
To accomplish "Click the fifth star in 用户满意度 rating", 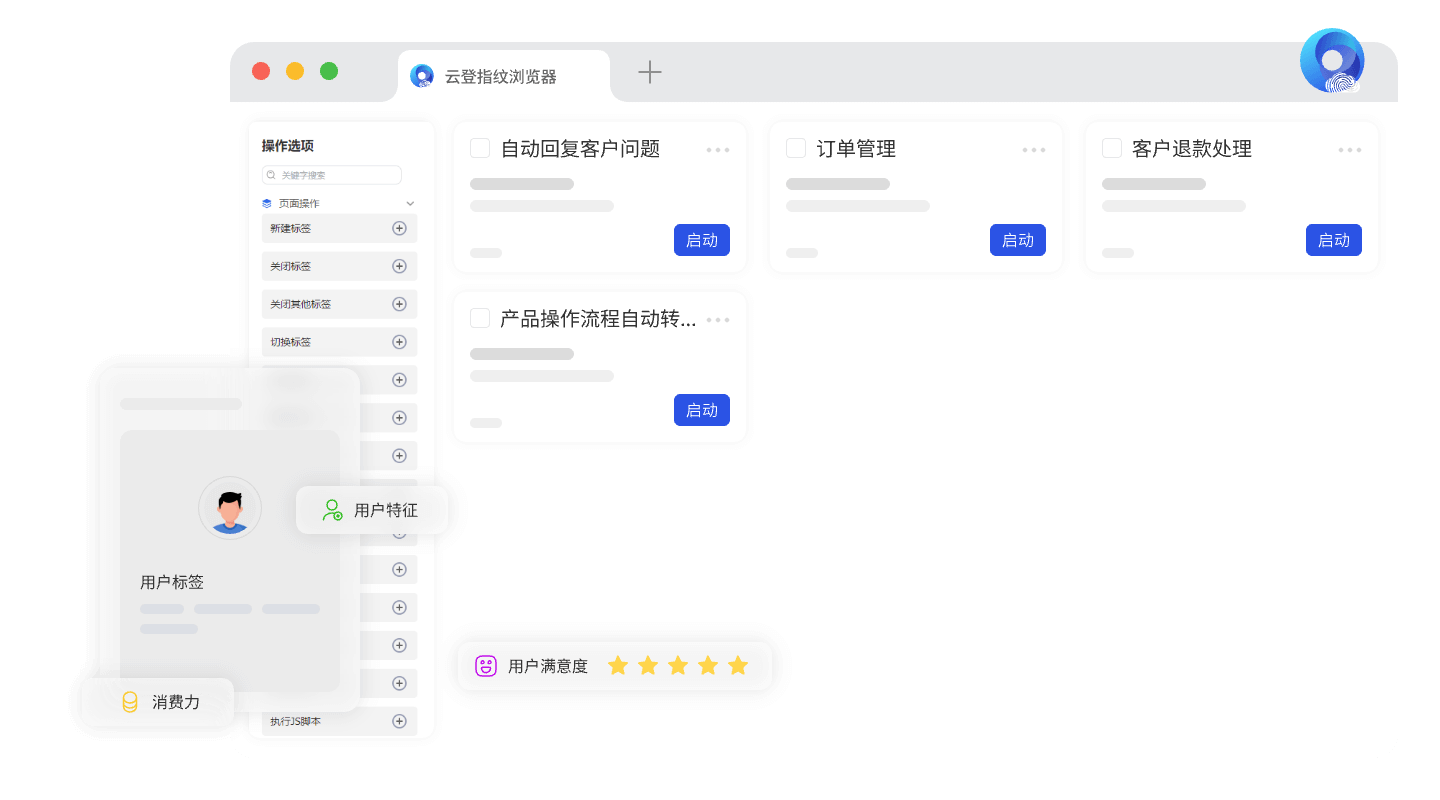I will 738,665.
